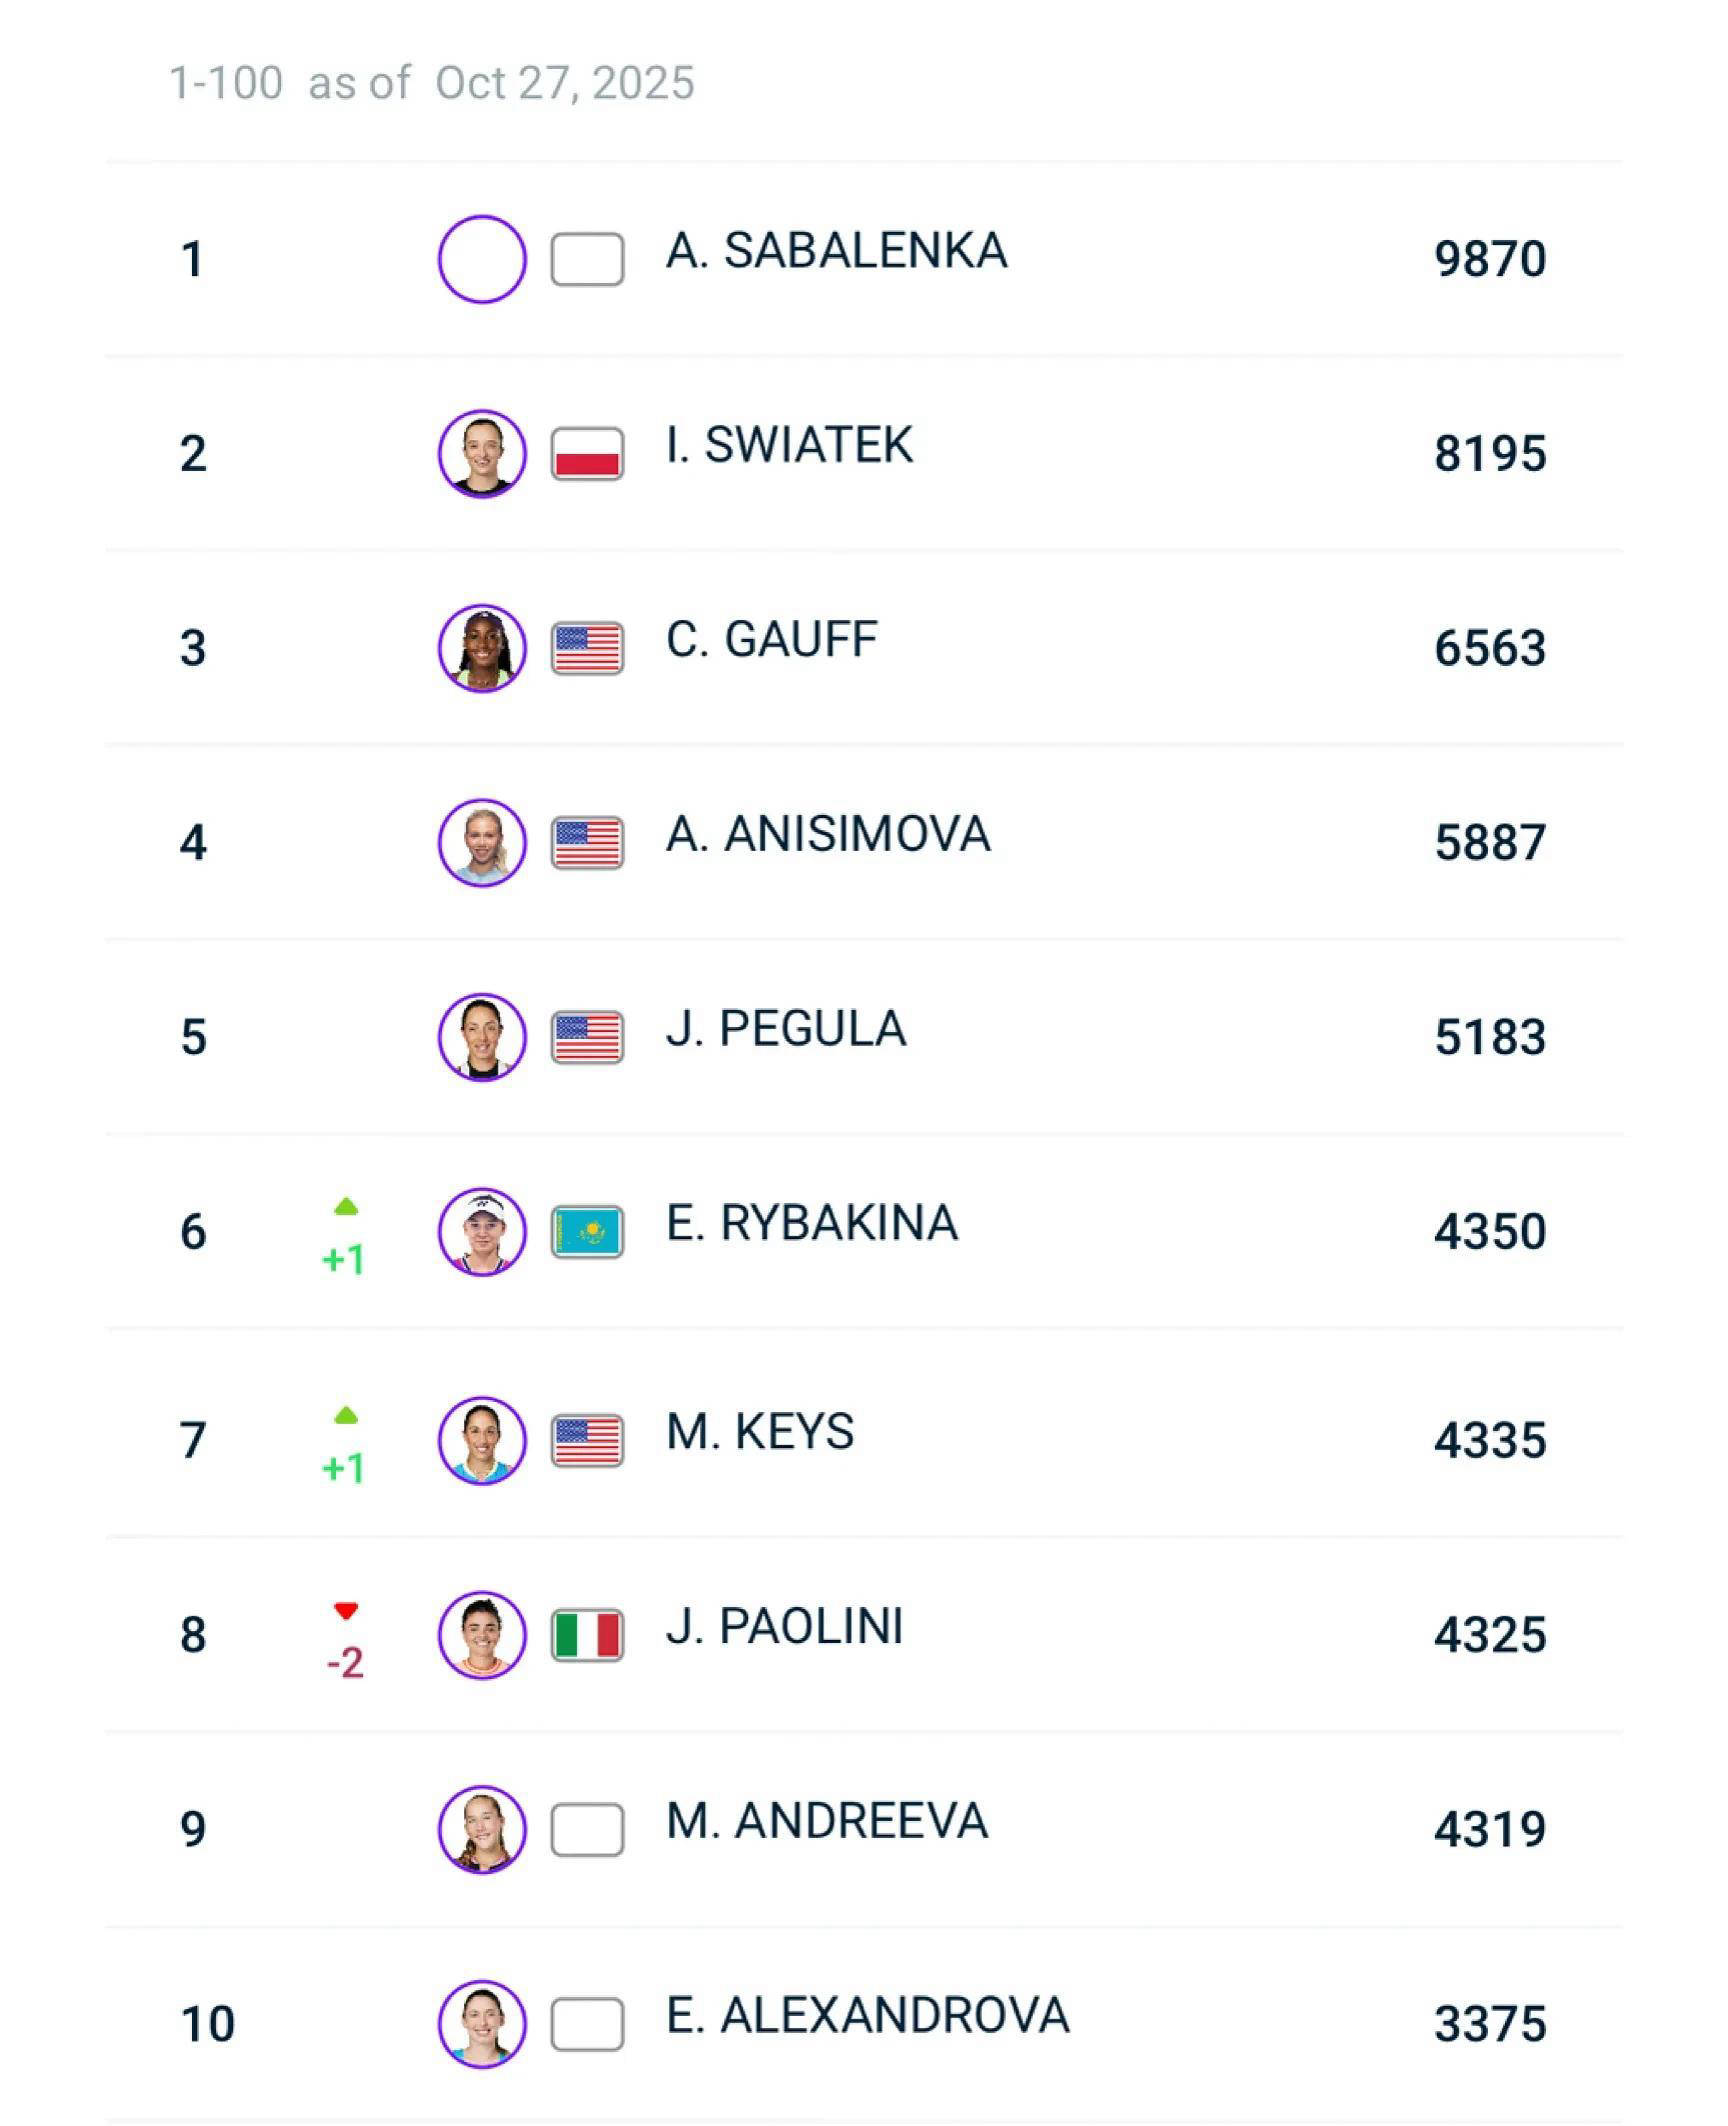Click the Kazakhstan flag beside Rybakina
1728x2126 pixels.
pos(587,1232)
